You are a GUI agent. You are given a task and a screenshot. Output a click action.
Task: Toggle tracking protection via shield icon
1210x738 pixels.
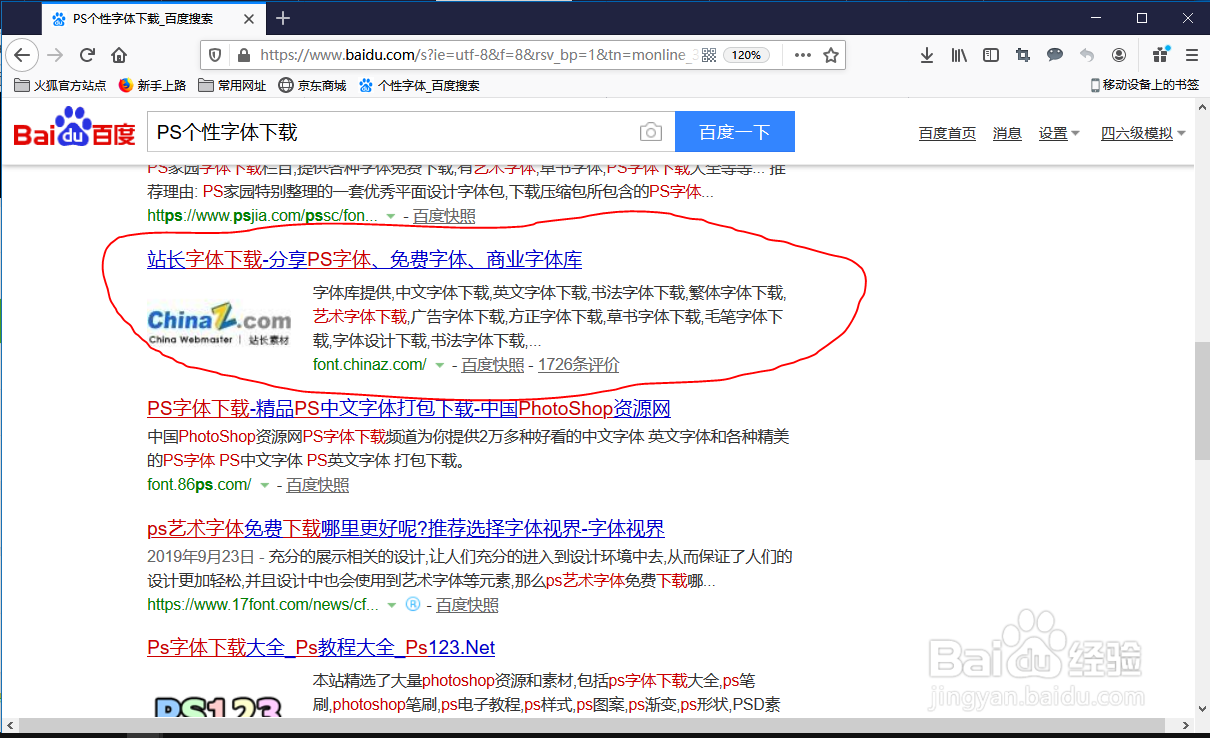click(214, 55)
